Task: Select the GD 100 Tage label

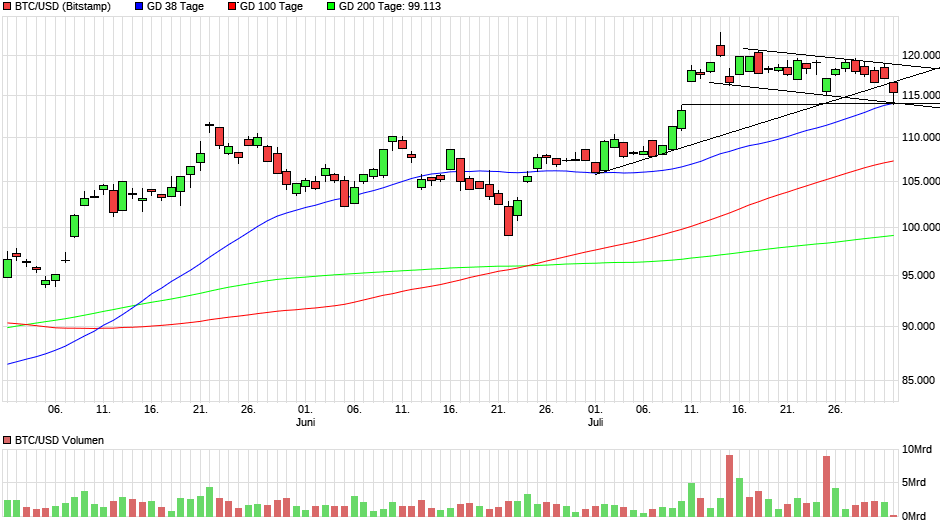Action: [271, 7]
